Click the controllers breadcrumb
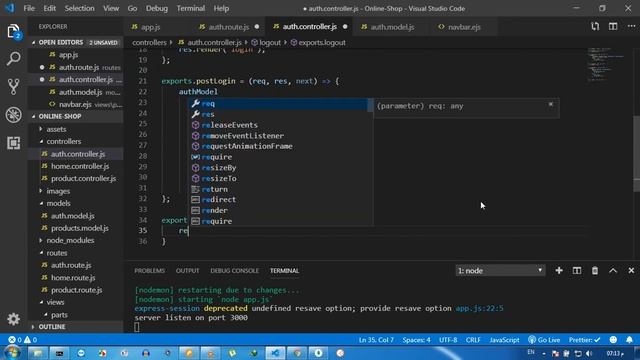Viewport: 640px width, 360px height. [x=149, y=42]
